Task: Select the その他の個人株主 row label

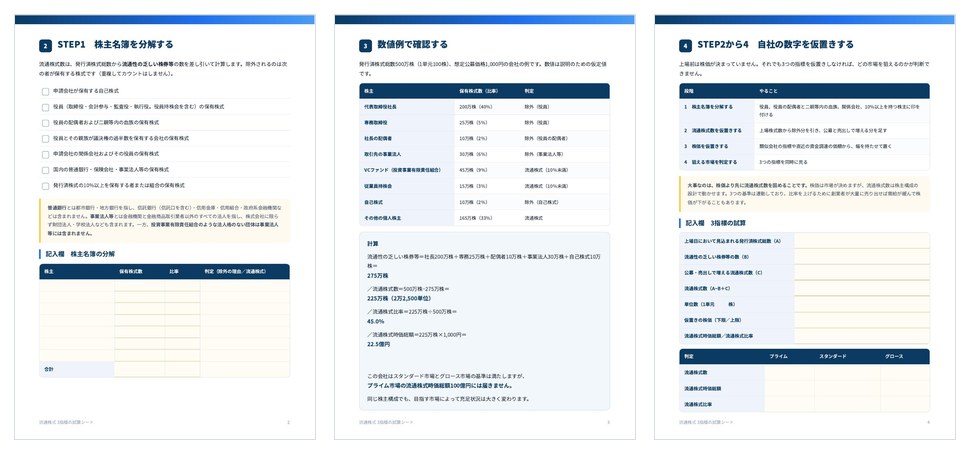Action: pos(381,218)
